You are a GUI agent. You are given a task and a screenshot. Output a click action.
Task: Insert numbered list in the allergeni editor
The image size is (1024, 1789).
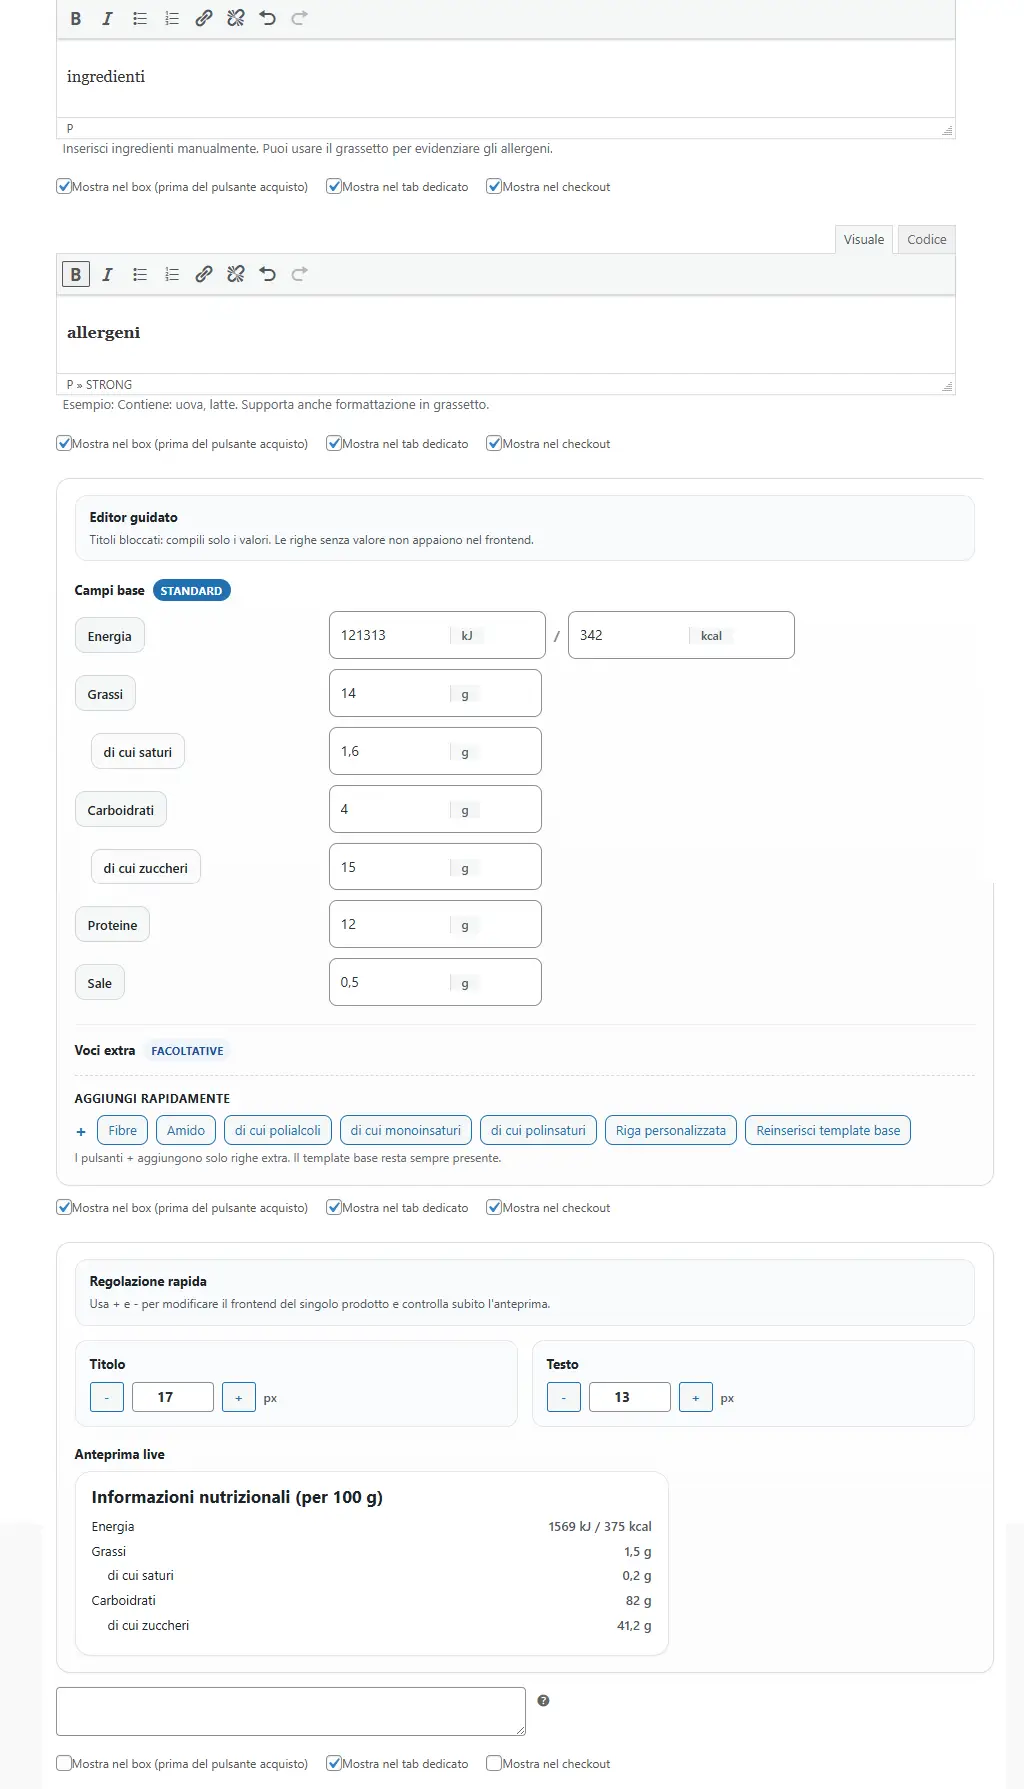tap(172, 274)
